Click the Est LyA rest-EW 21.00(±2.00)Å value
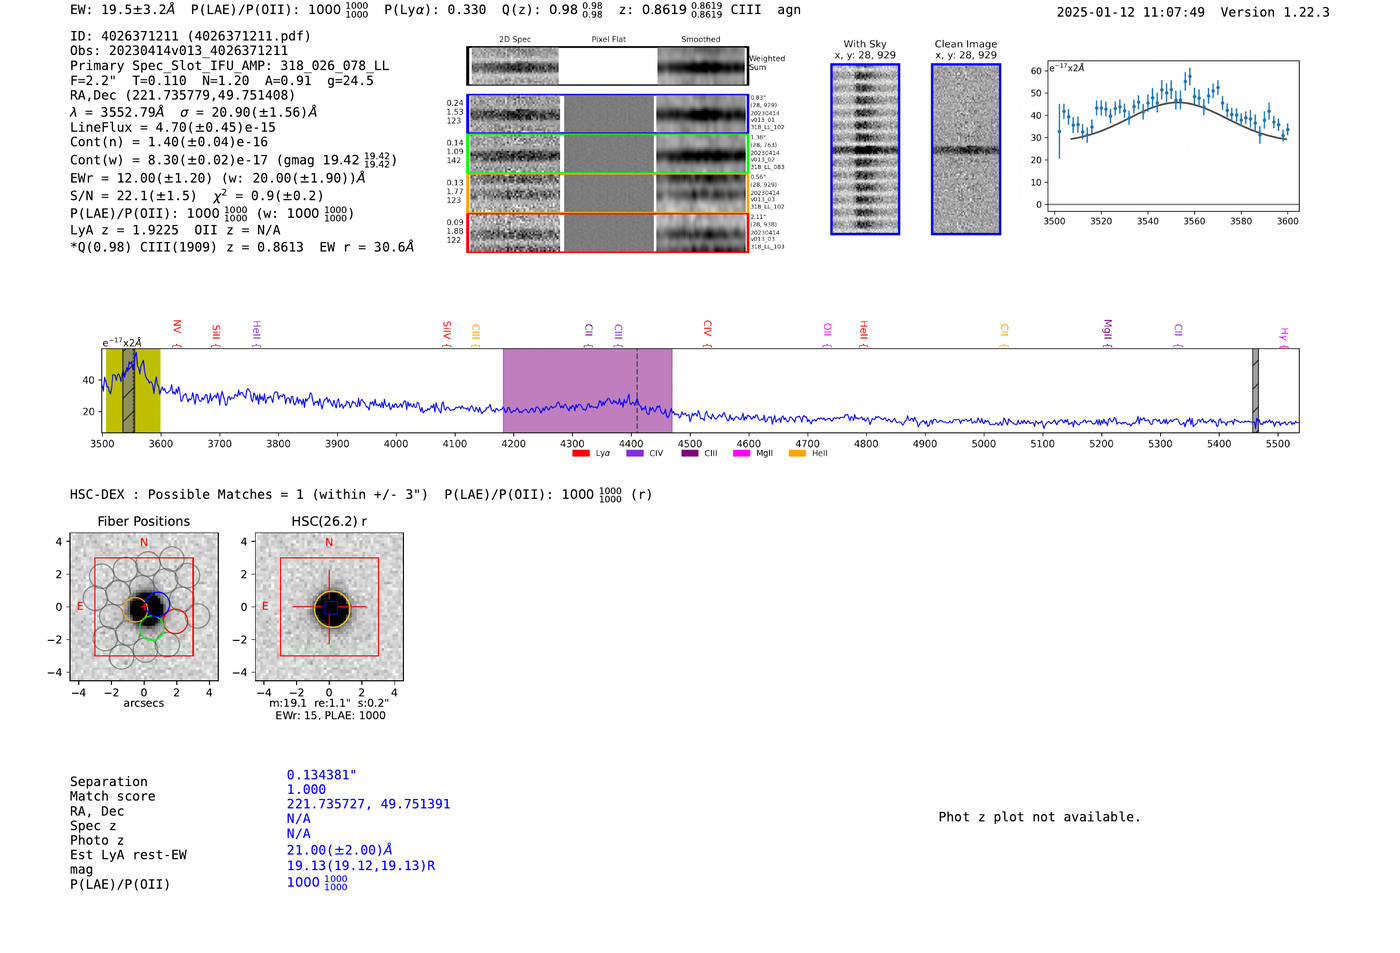The width and height of the screenshot is (1400, 953). (x=340, y=850)
